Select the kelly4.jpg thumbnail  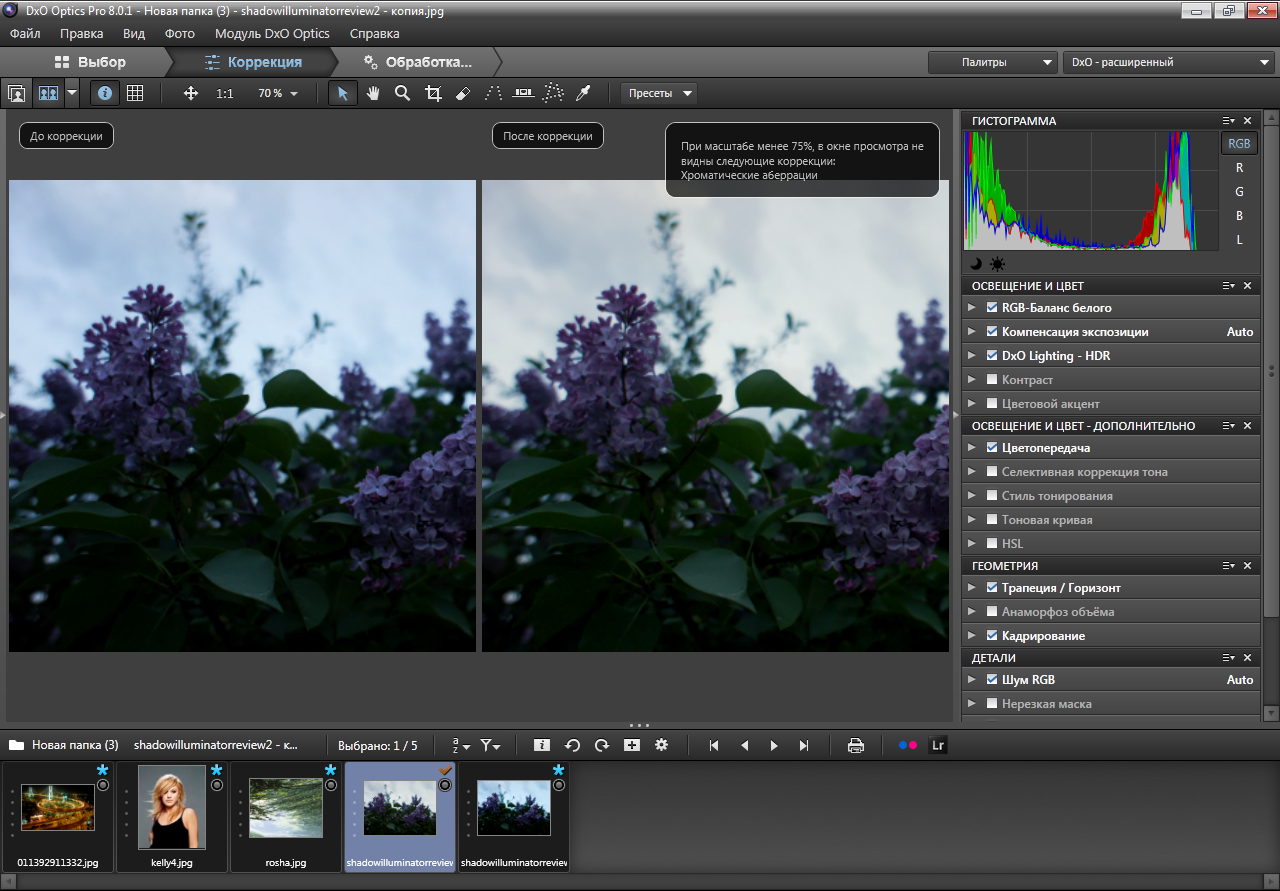pos(172,816)
